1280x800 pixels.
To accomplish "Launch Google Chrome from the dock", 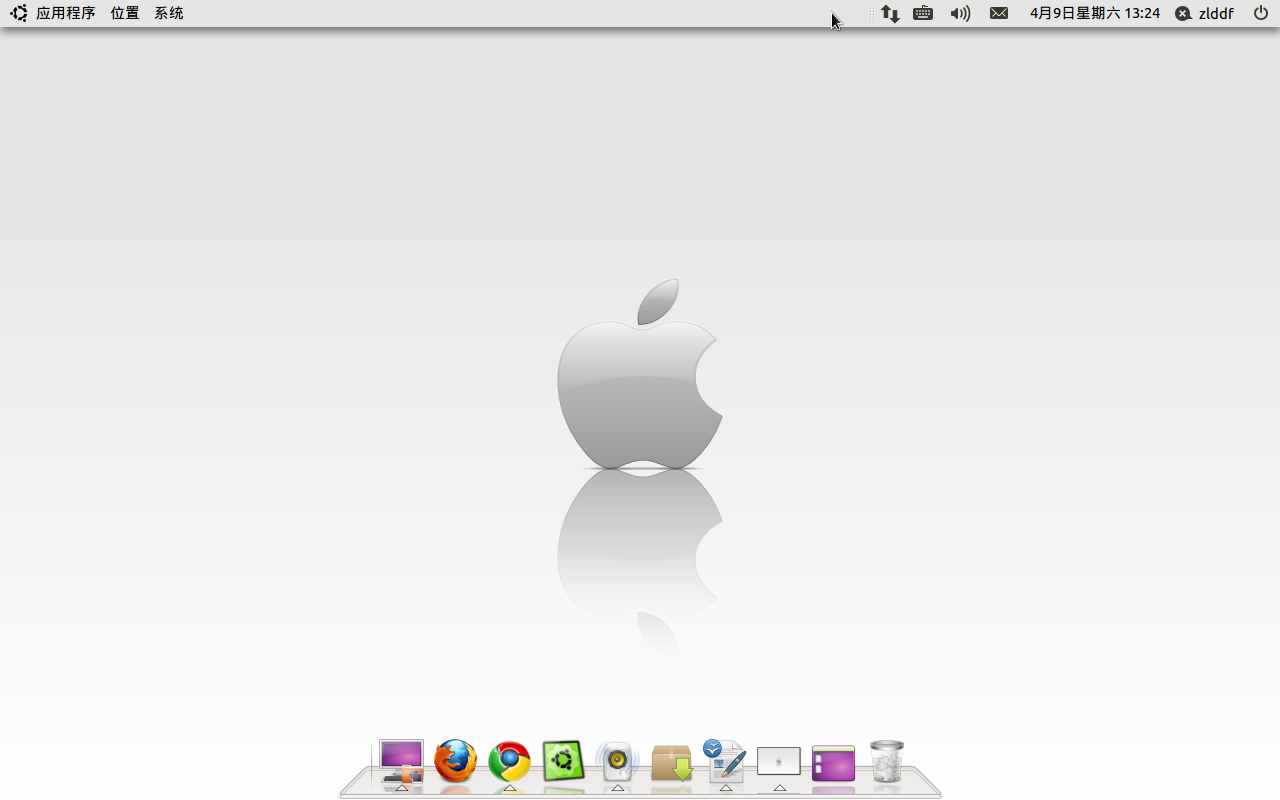I will click(x=510, y=762).
